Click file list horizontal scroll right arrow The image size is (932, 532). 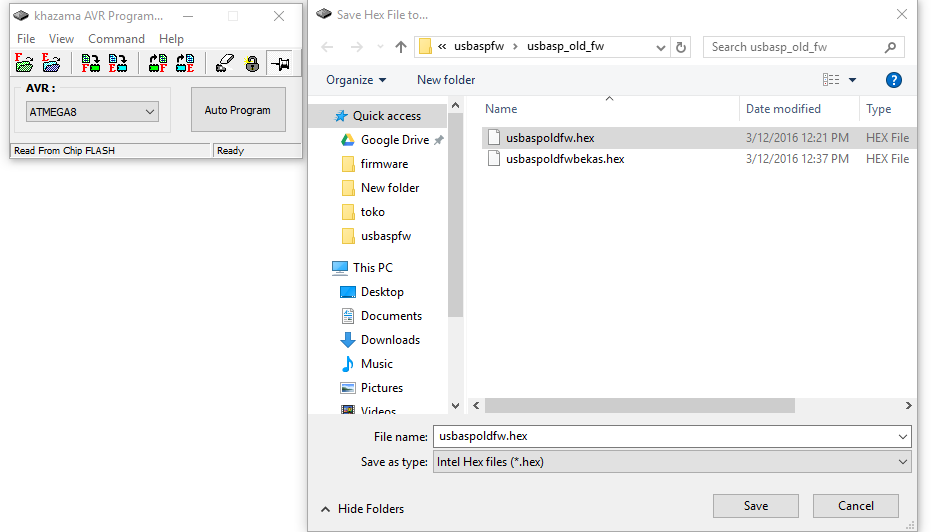pyautogui.click(x=909, y=405)
